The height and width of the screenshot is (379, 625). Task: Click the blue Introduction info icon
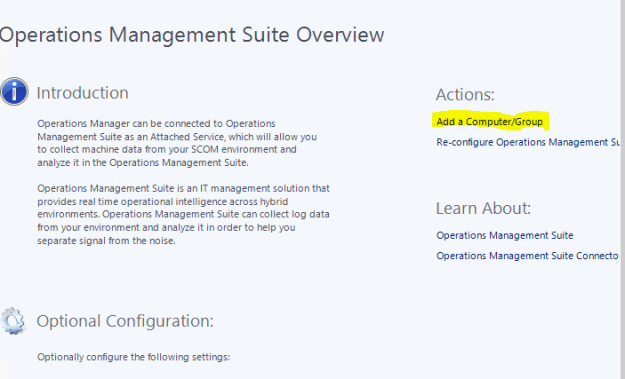coord(14,91)
